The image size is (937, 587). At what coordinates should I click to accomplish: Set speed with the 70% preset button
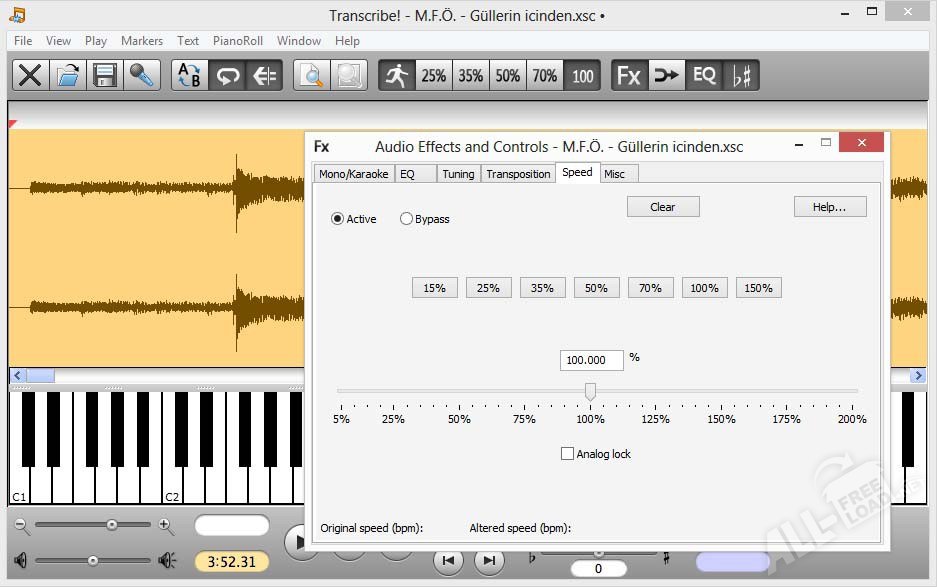click(x=650, y=288)
